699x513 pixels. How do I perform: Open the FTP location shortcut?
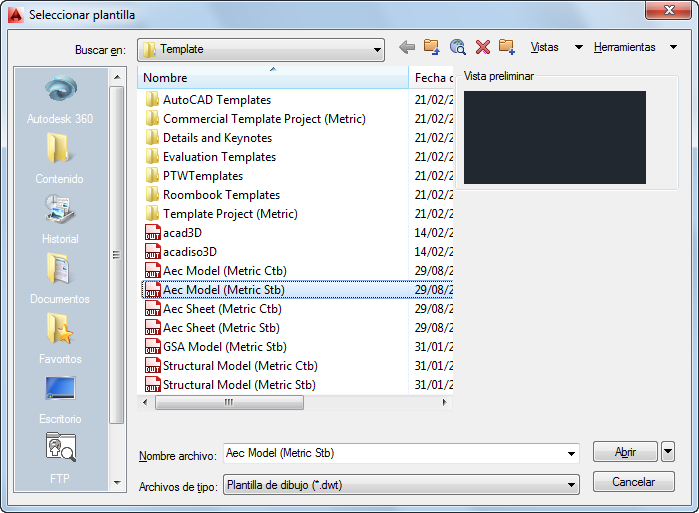[x=60, y=460]
